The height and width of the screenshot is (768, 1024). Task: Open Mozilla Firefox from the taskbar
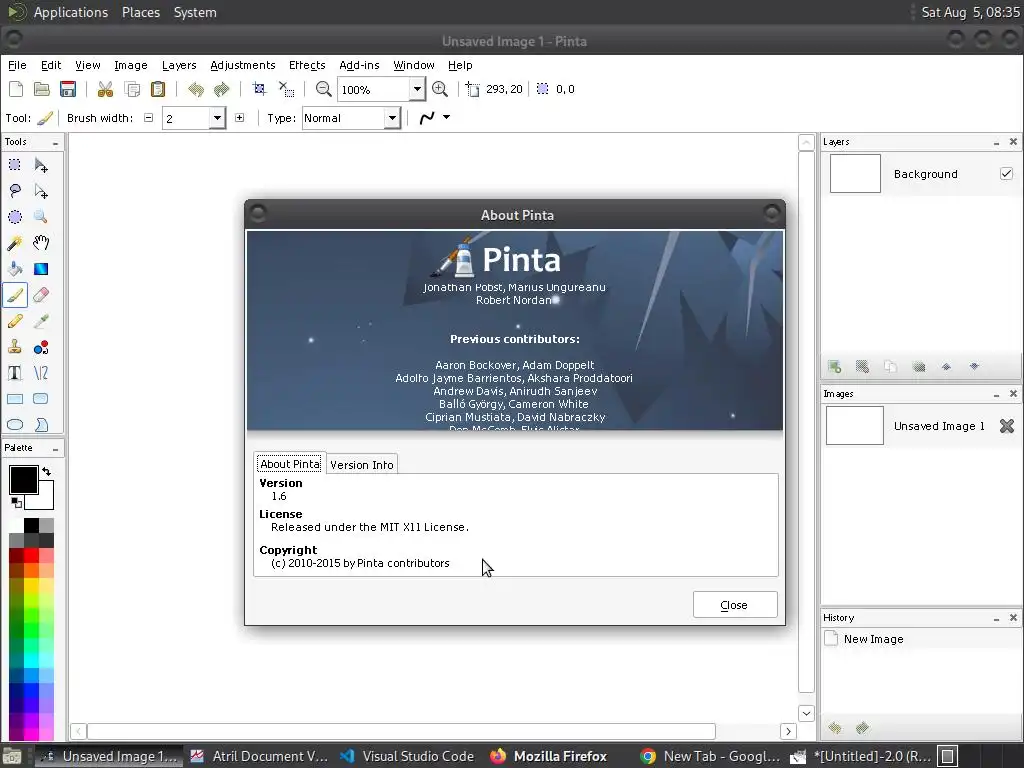pos(548,756)
